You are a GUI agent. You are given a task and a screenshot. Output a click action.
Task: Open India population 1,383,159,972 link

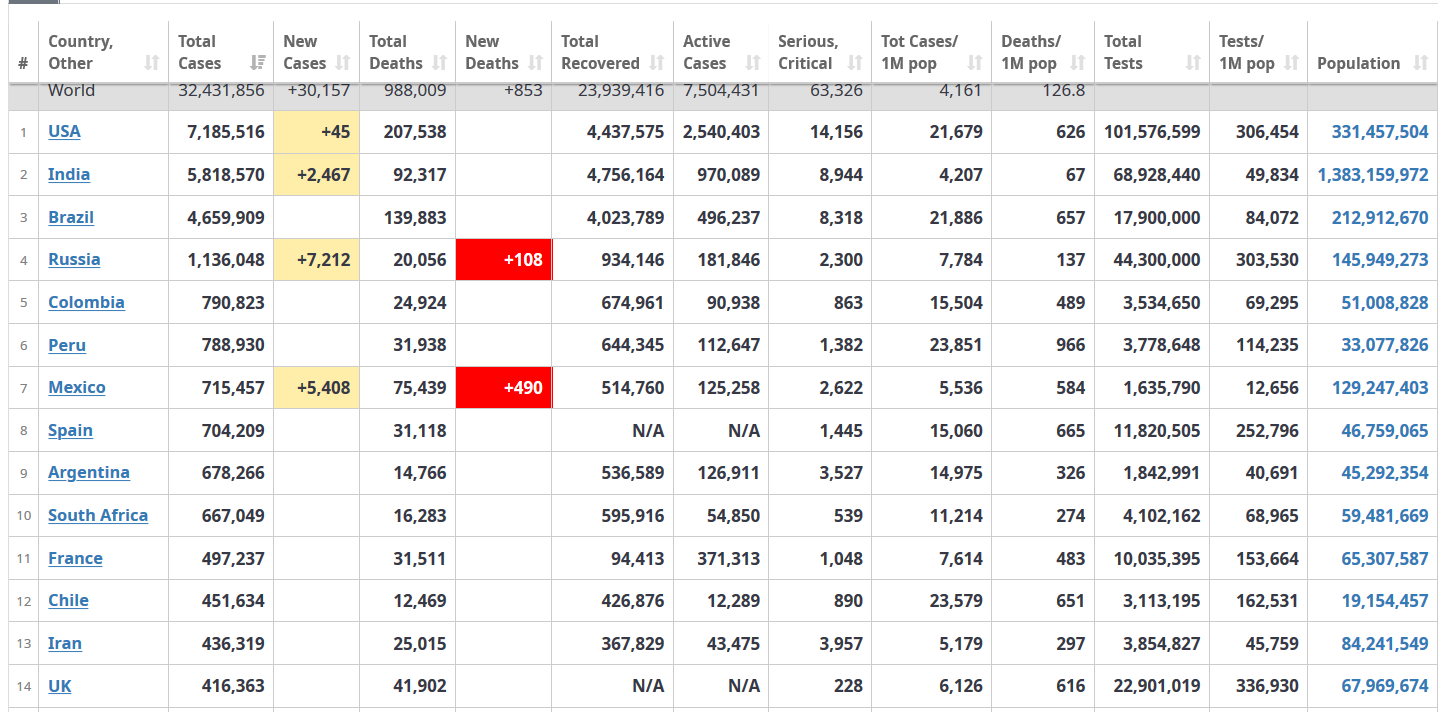pyautogui.click(x=1373, y=175)
